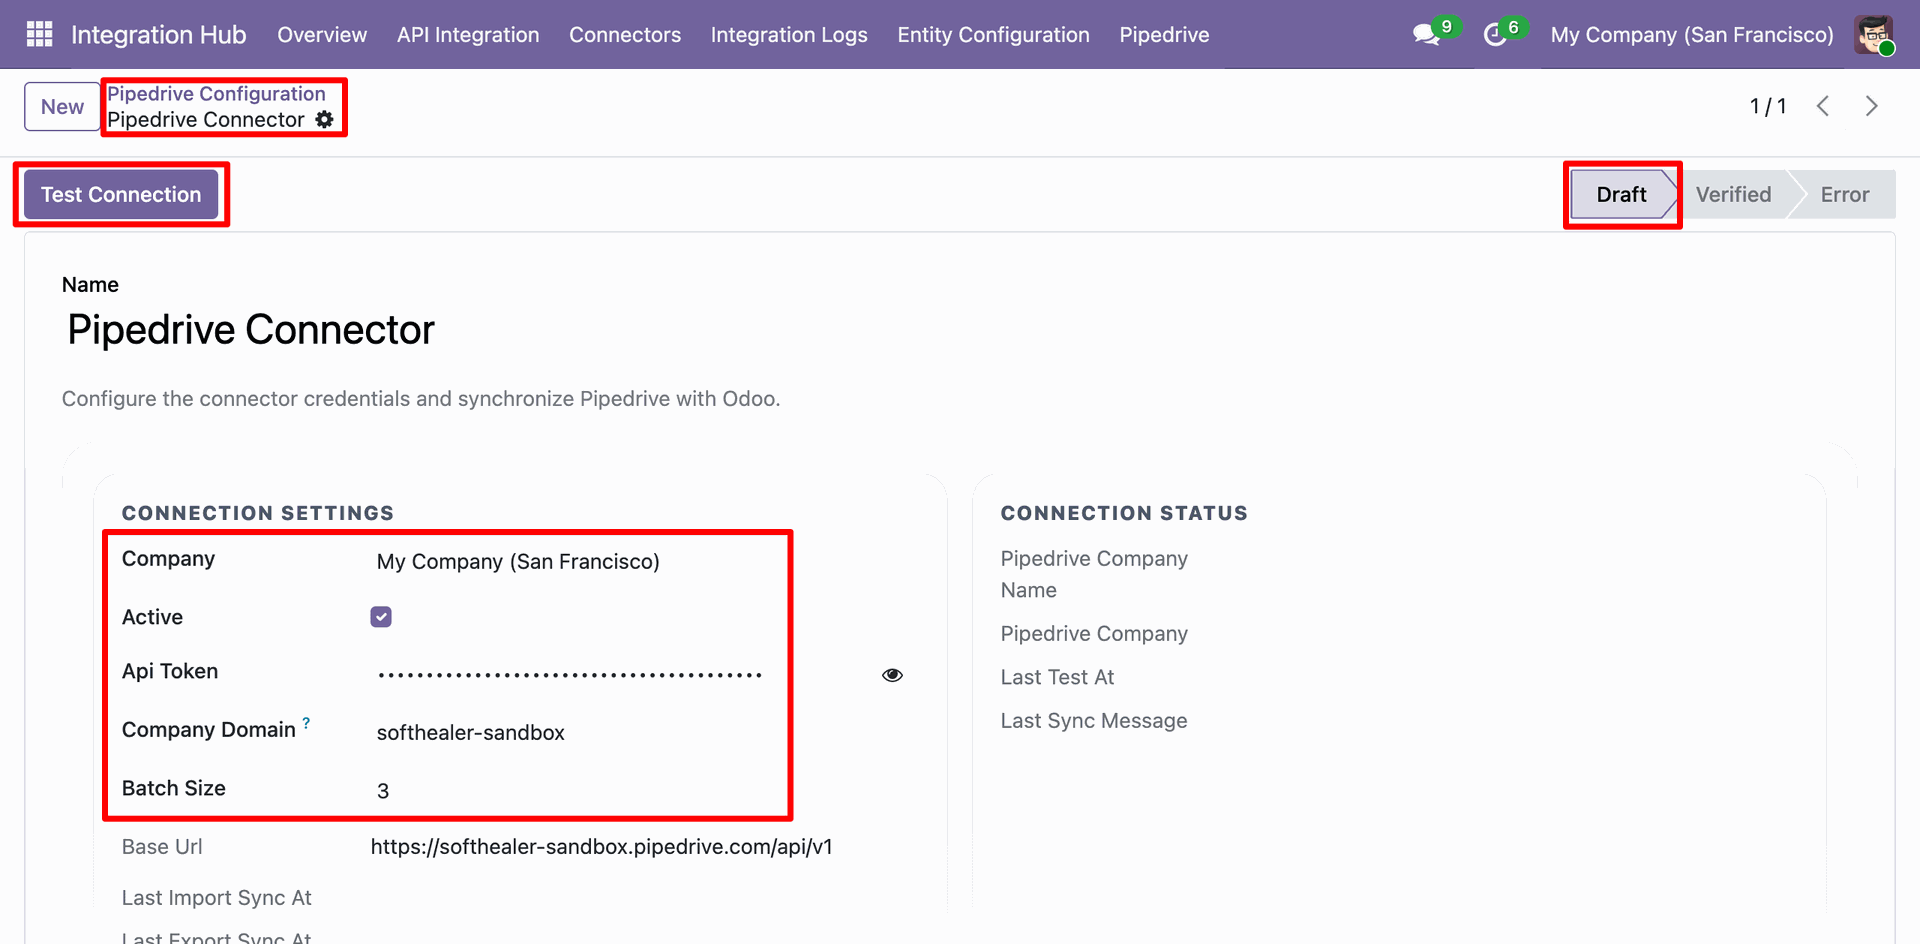The height and width of the screenshot is (944, 1920).
Task: Click the Last Sync Message label
Action: [x=1094, y=720]
